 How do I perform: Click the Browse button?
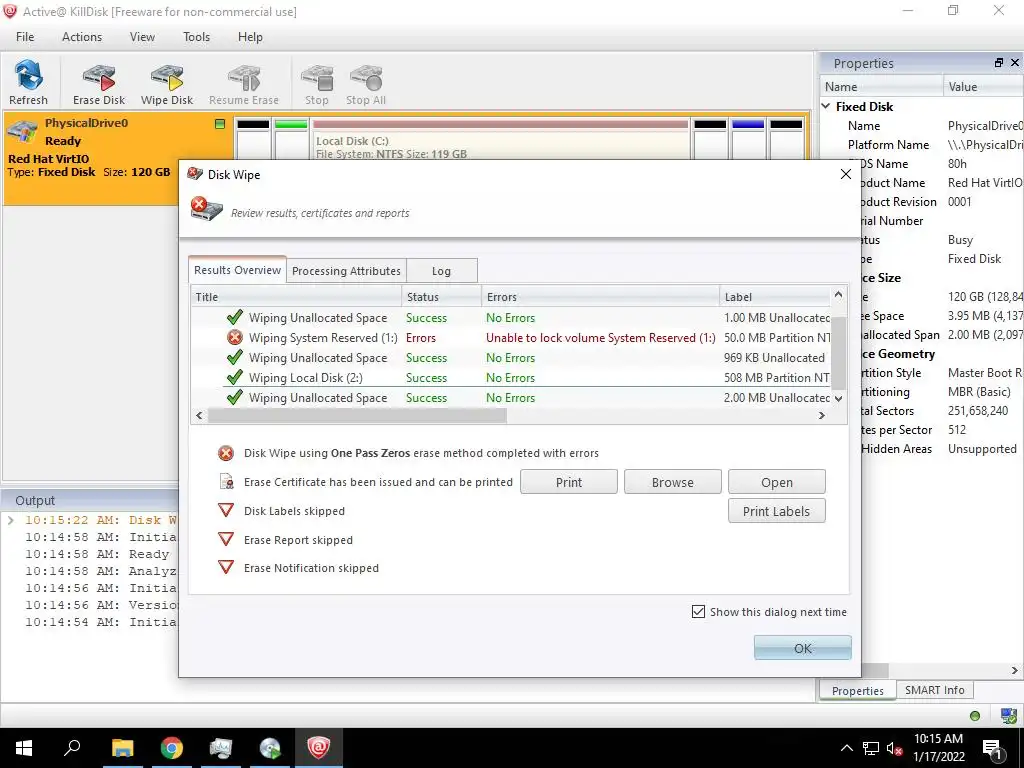[673, 482]
